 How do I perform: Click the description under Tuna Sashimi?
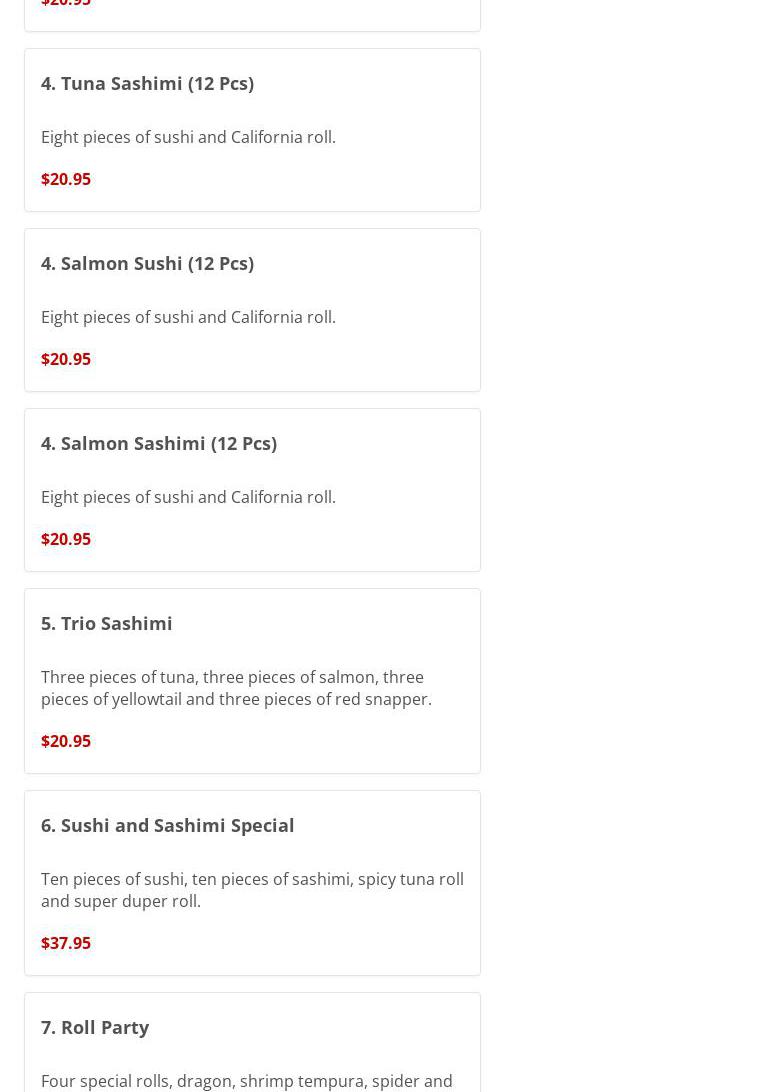point(188,137)
